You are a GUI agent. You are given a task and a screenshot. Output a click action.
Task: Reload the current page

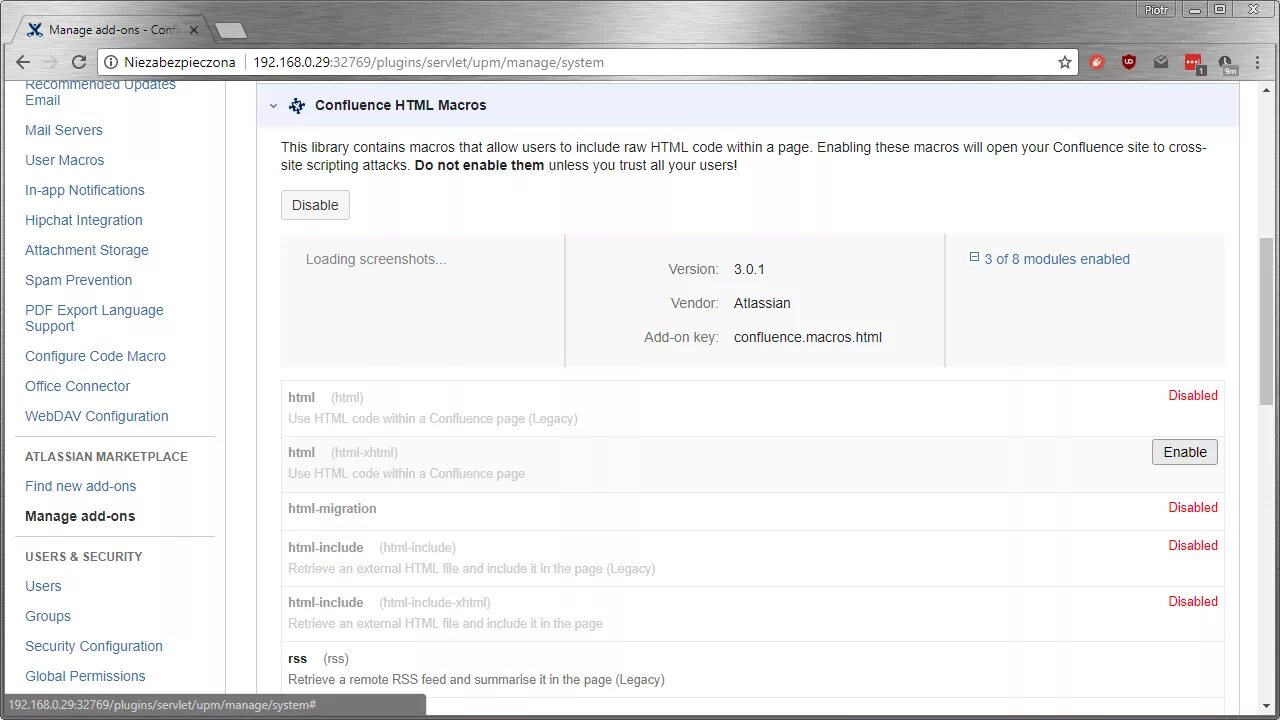click(81, 62)
